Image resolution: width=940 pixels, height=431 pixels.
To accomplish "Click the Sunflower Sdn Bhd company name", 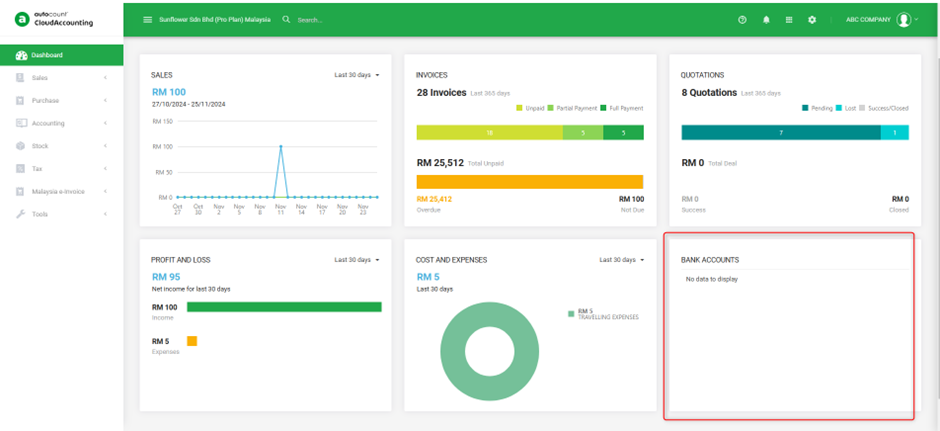I will [215, 20].
